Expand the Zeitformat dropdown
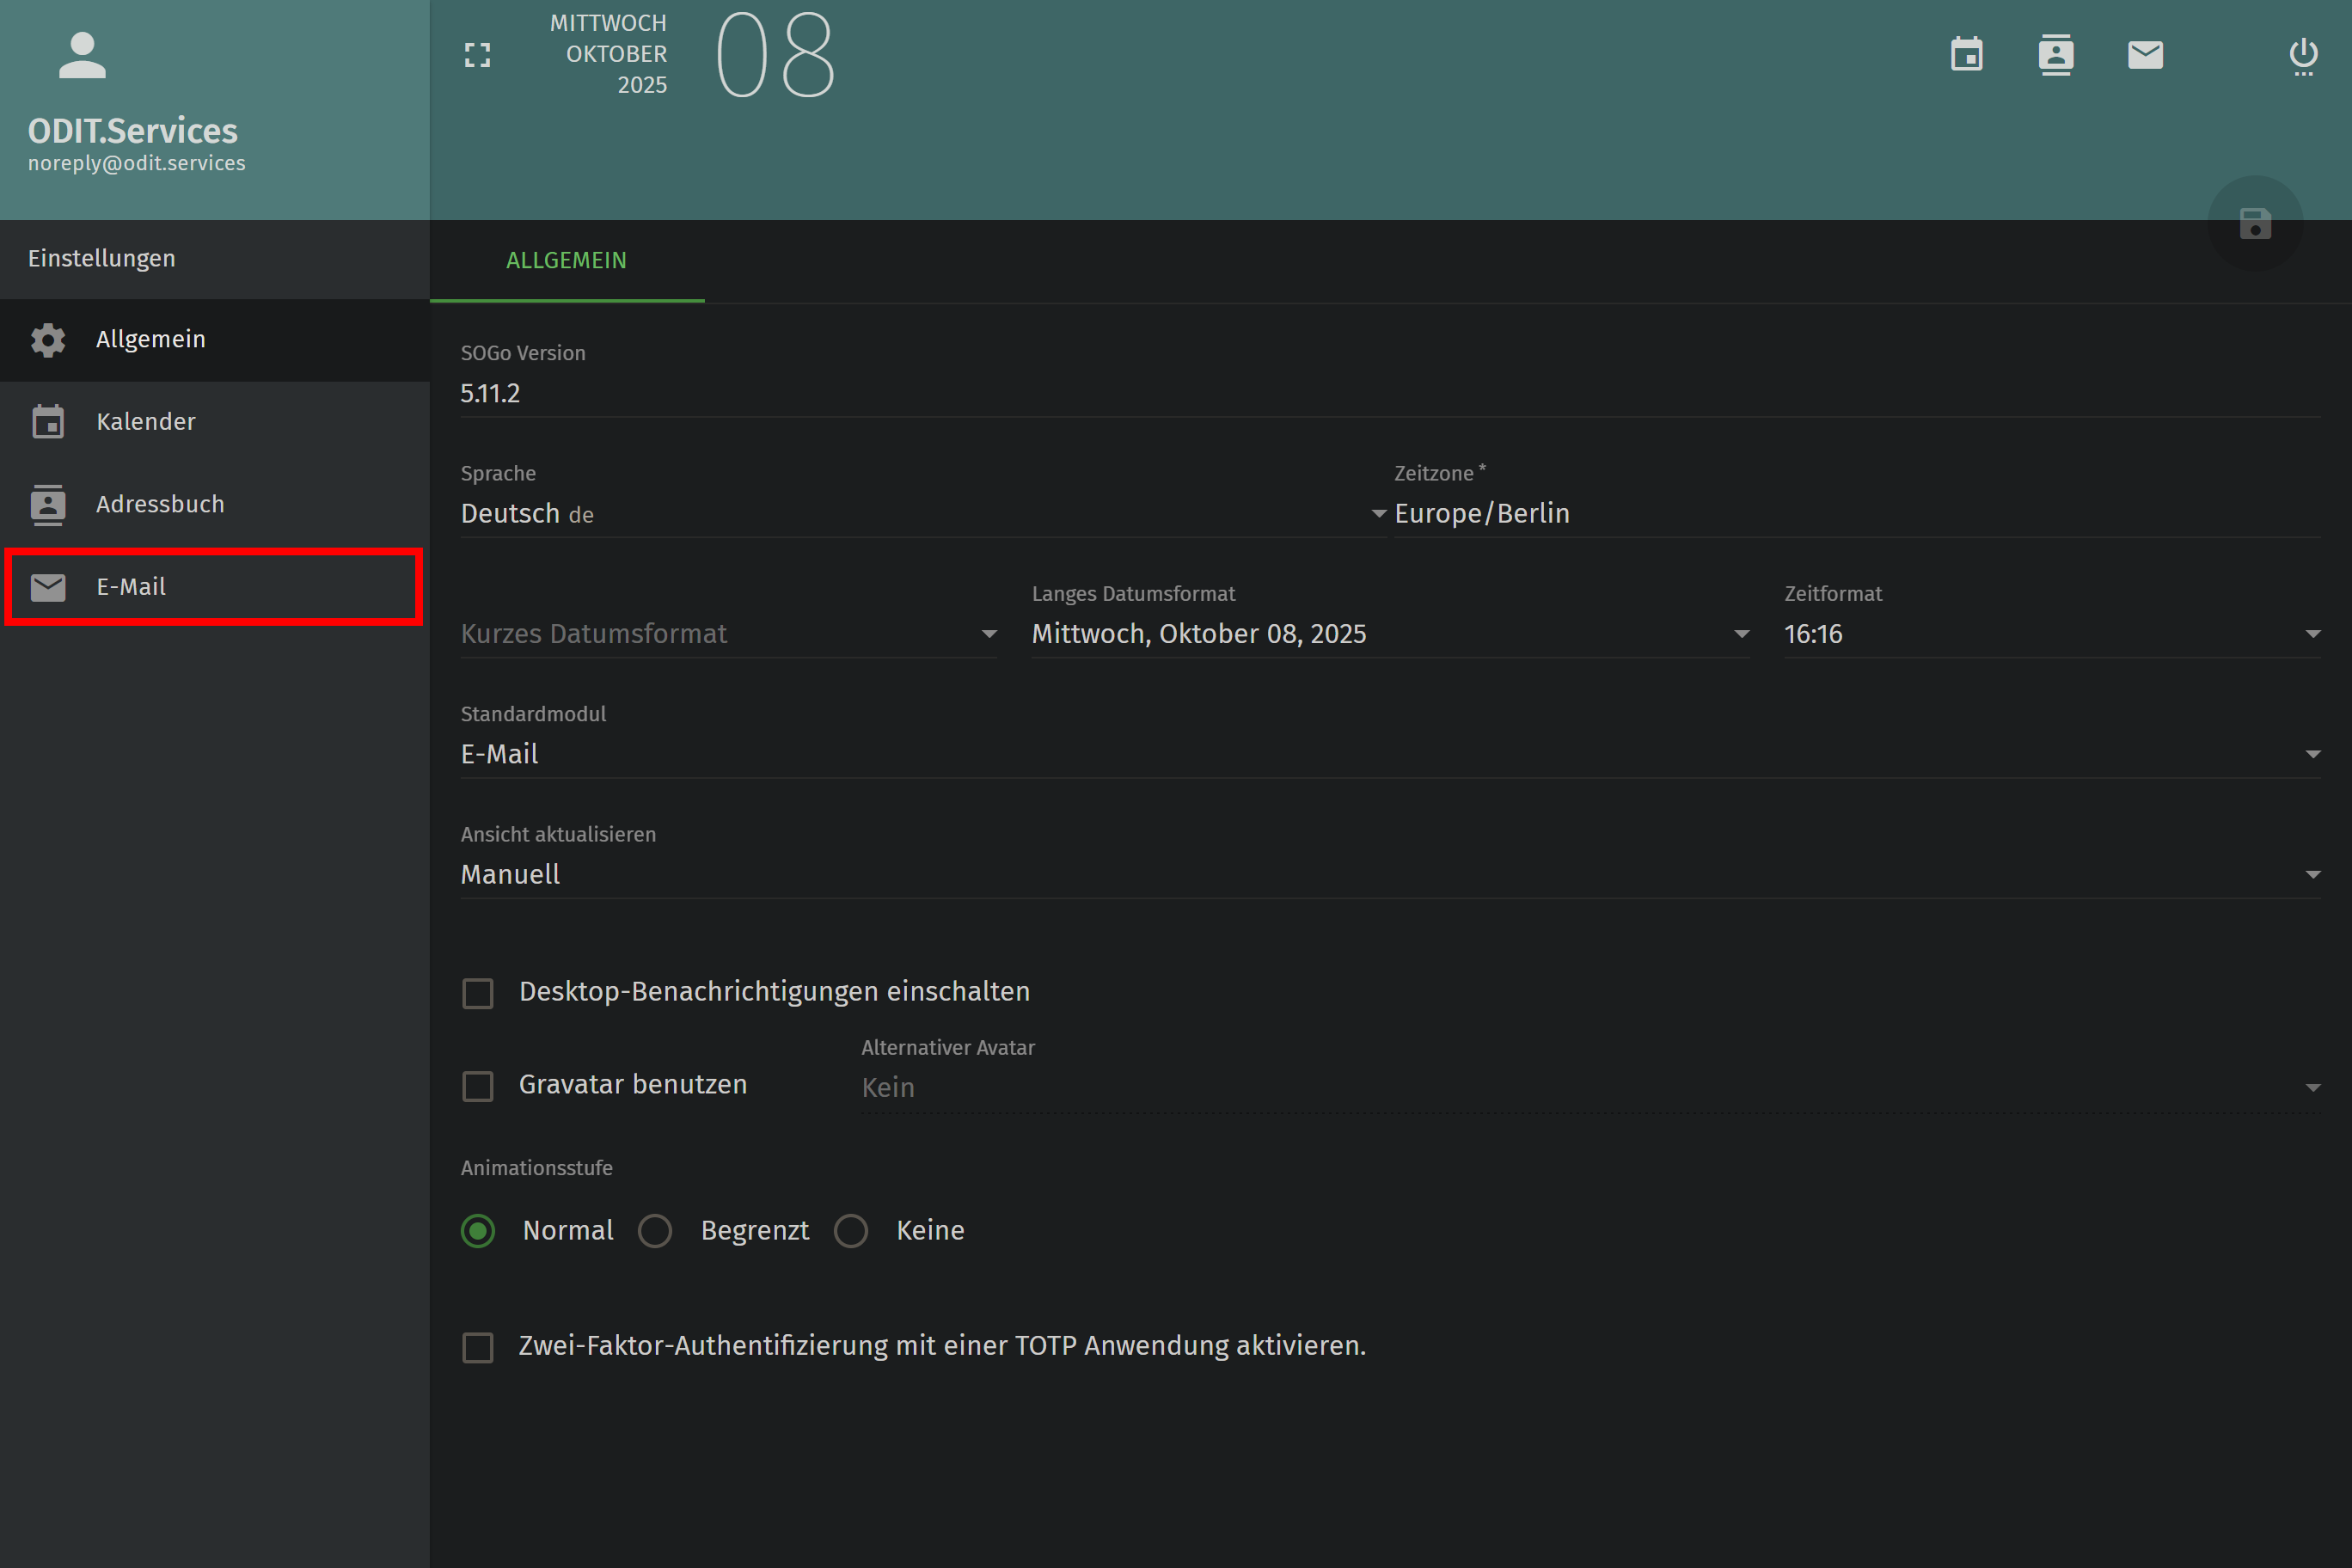 (x=2050, y=634)
